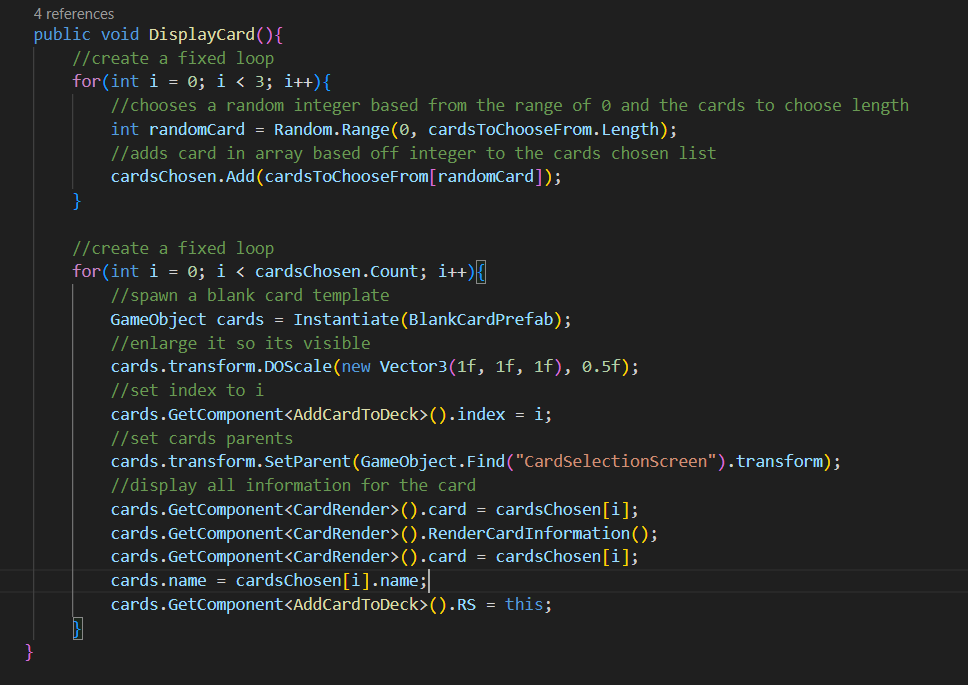Screen dimensions: 968x685
Task: Click the comment about choosing a random integer
Action: (510, 106)
